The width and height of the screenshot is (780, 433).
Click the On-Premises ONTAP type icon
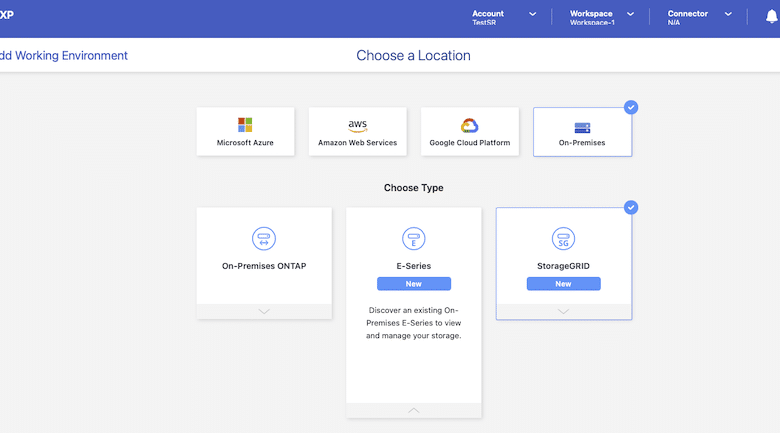(x=264, y=238)
